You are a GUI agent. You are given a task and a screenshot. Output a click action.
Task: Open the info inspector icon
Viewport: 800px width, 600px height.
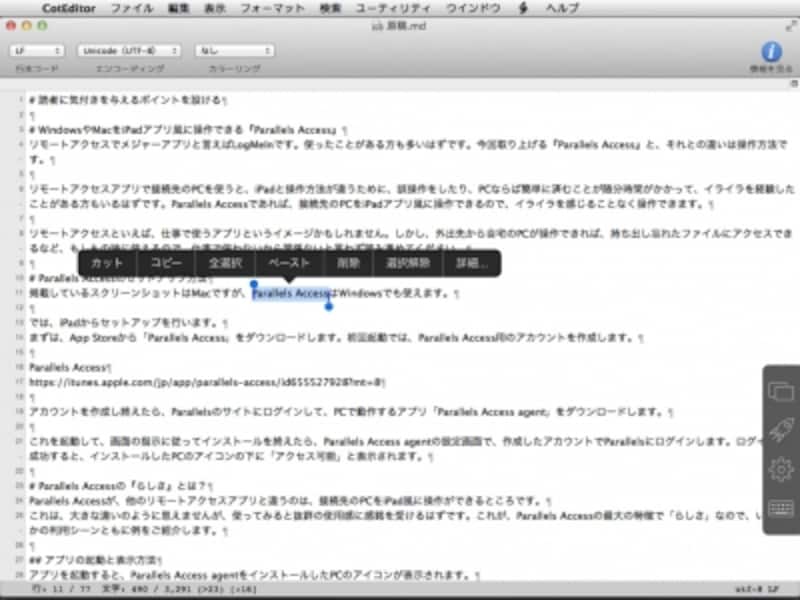[x=771, y=52]
